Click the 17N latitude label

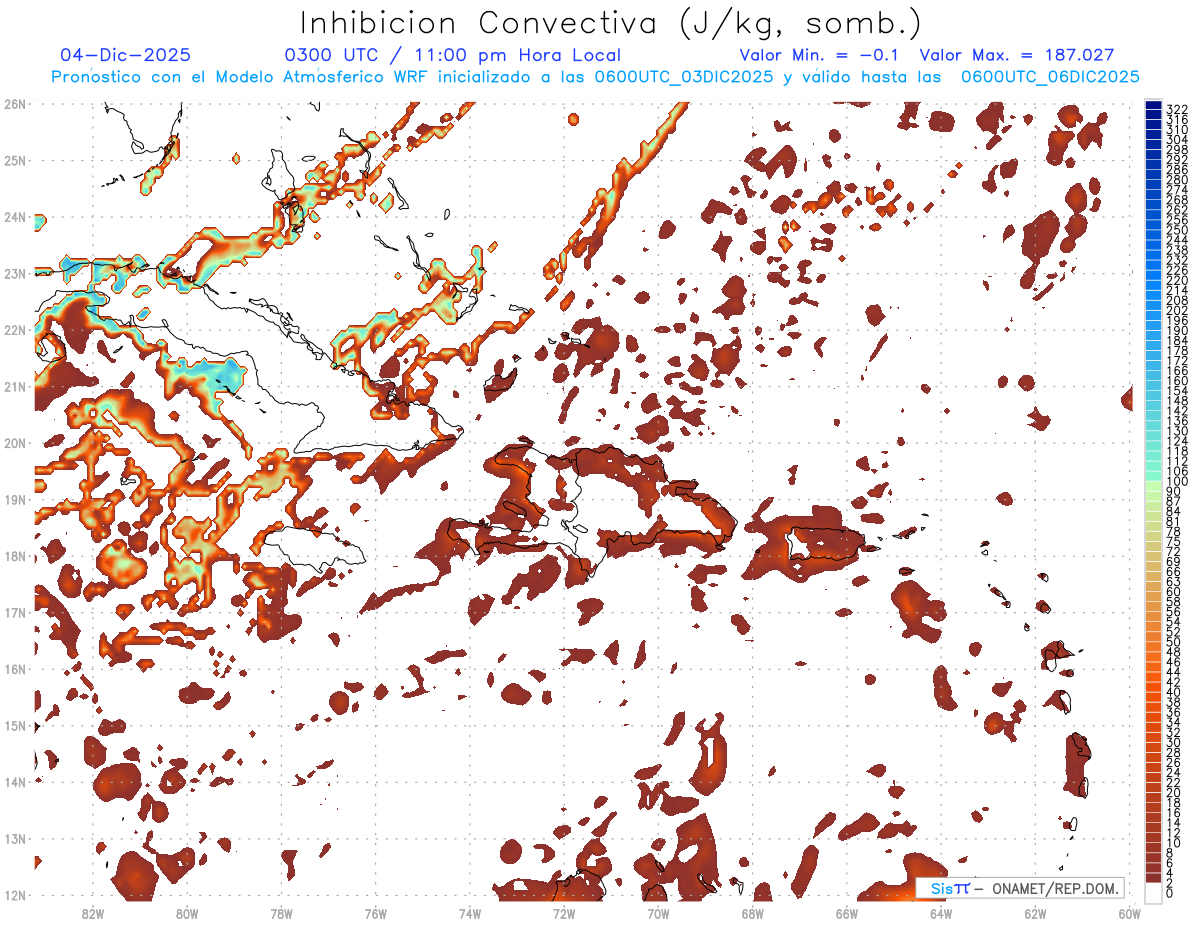click(x=15, y=612)
